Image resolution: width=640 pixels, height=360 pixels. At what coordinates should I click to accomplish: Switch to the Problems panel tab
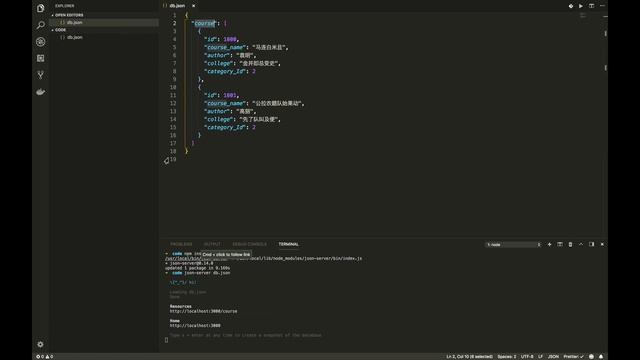pos(181,244)
